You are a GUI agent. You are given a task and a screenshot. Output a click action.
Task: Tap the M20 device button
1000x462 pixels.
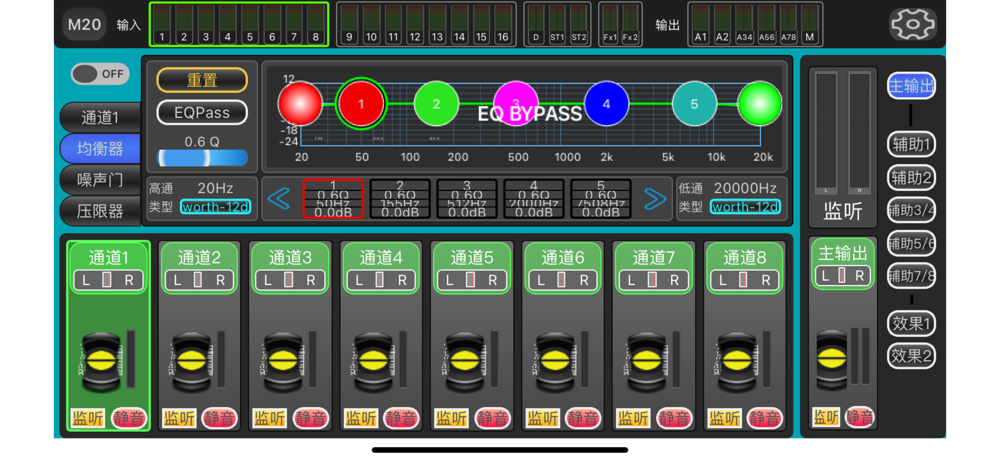coord(84,25)
